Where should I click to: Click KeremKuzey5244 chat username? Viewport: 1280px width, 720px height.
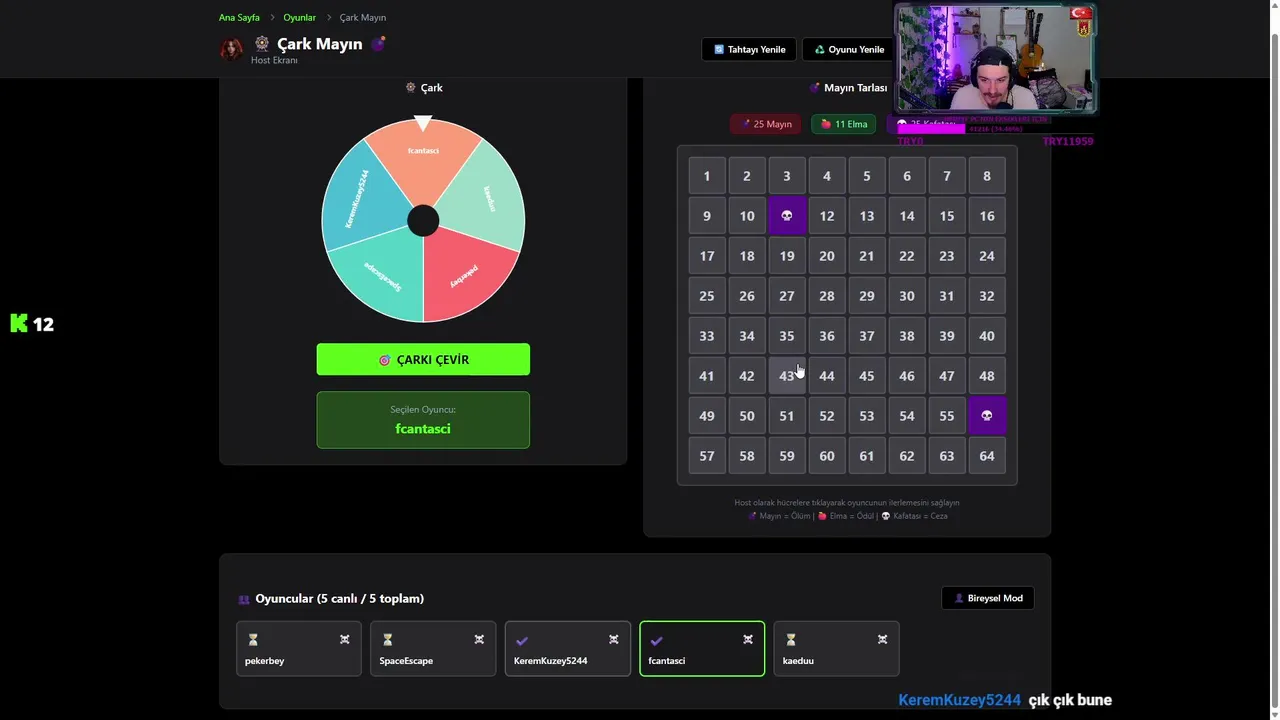pyautogui.click(x=960, y=700)
